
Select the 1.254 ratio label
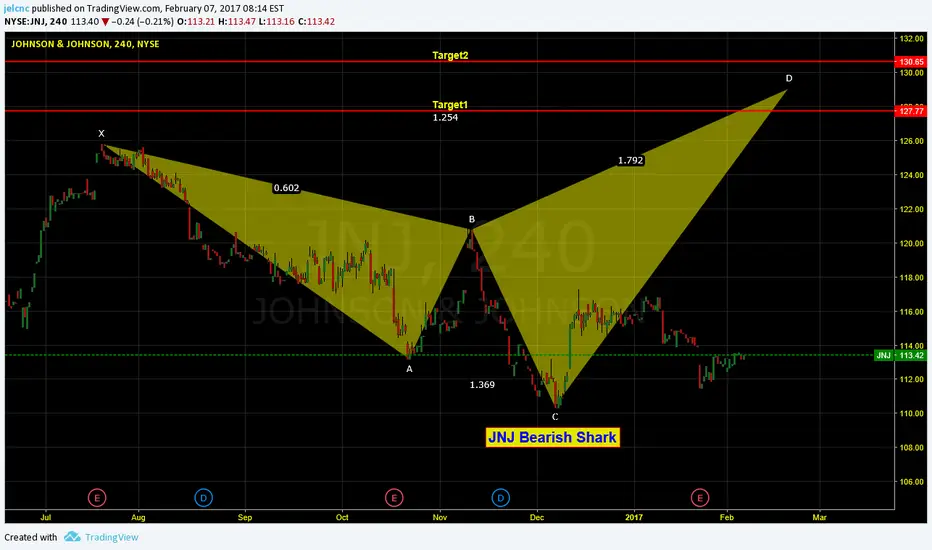[x=445, y=118]
